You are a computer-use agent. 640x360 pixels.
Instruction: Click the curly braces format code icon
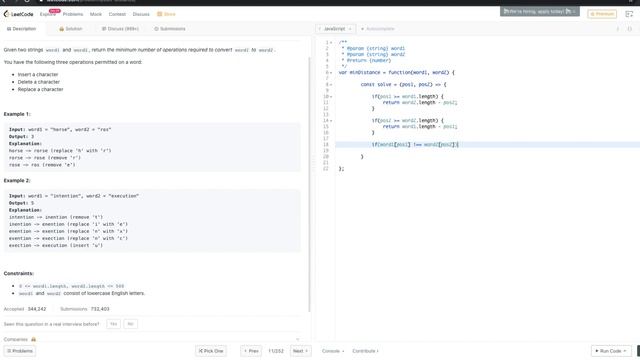629,29
